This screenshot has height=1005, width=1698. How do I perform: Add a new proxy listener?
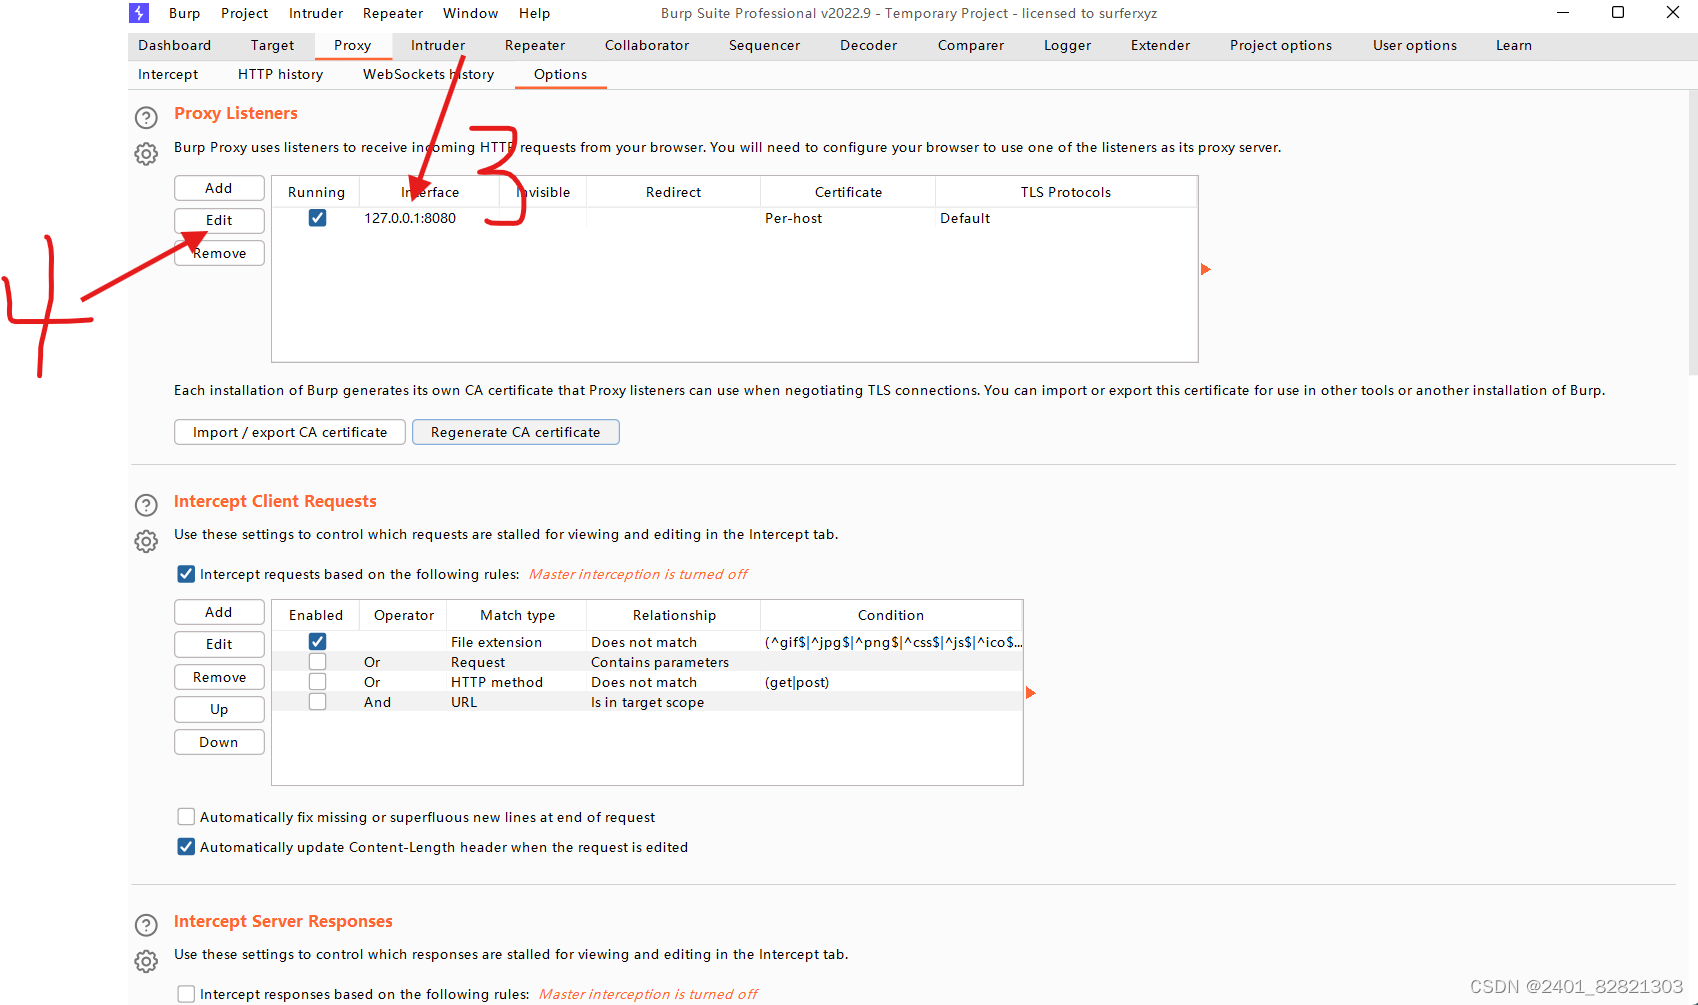(219, 188)
